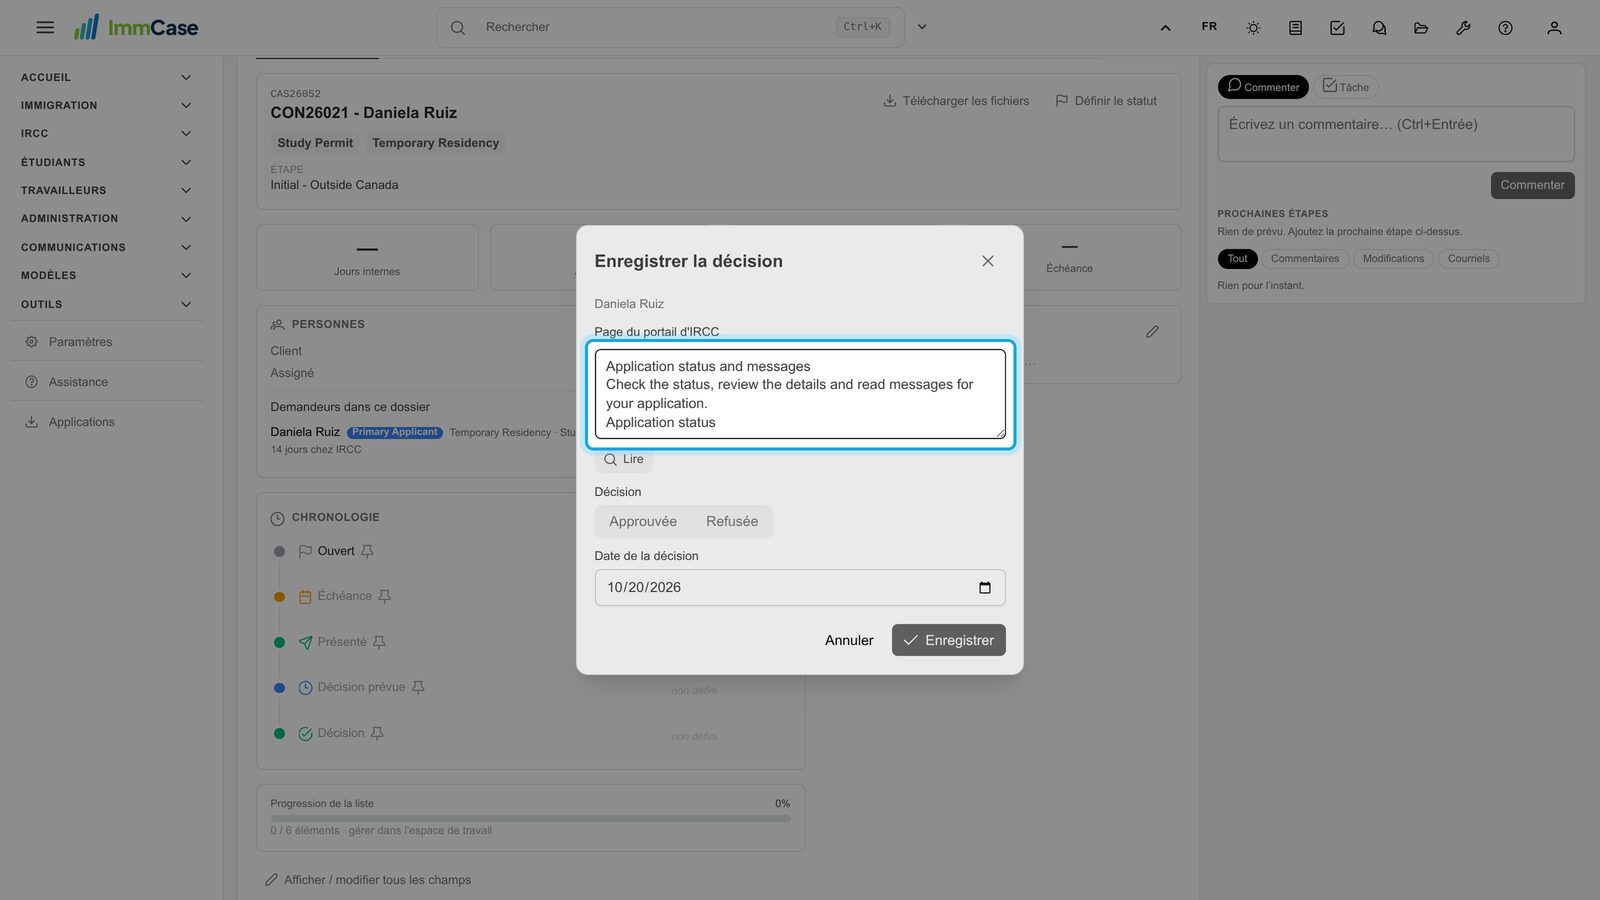Pin the Ouvert timeline step
This screenshot has width=1600, height=900.
pyautogui.click(x=367, y=551)
